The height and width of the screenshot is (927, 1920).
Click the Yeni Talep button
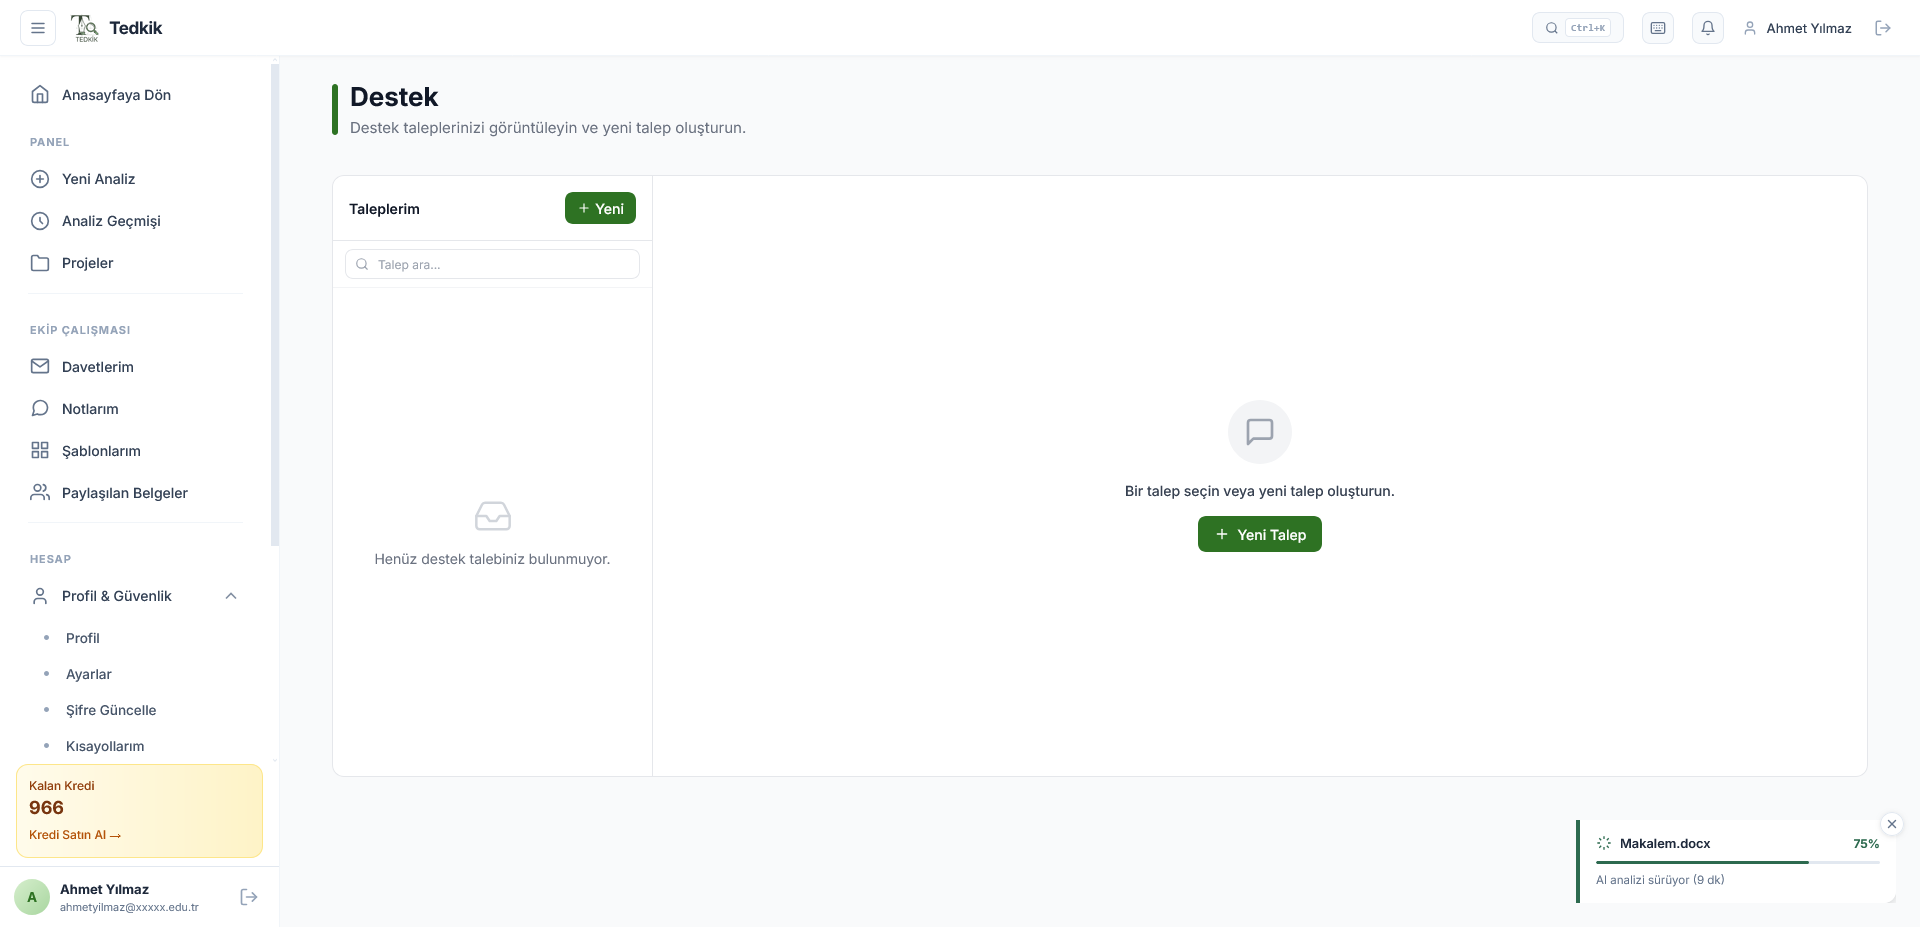pos(1260,534)
